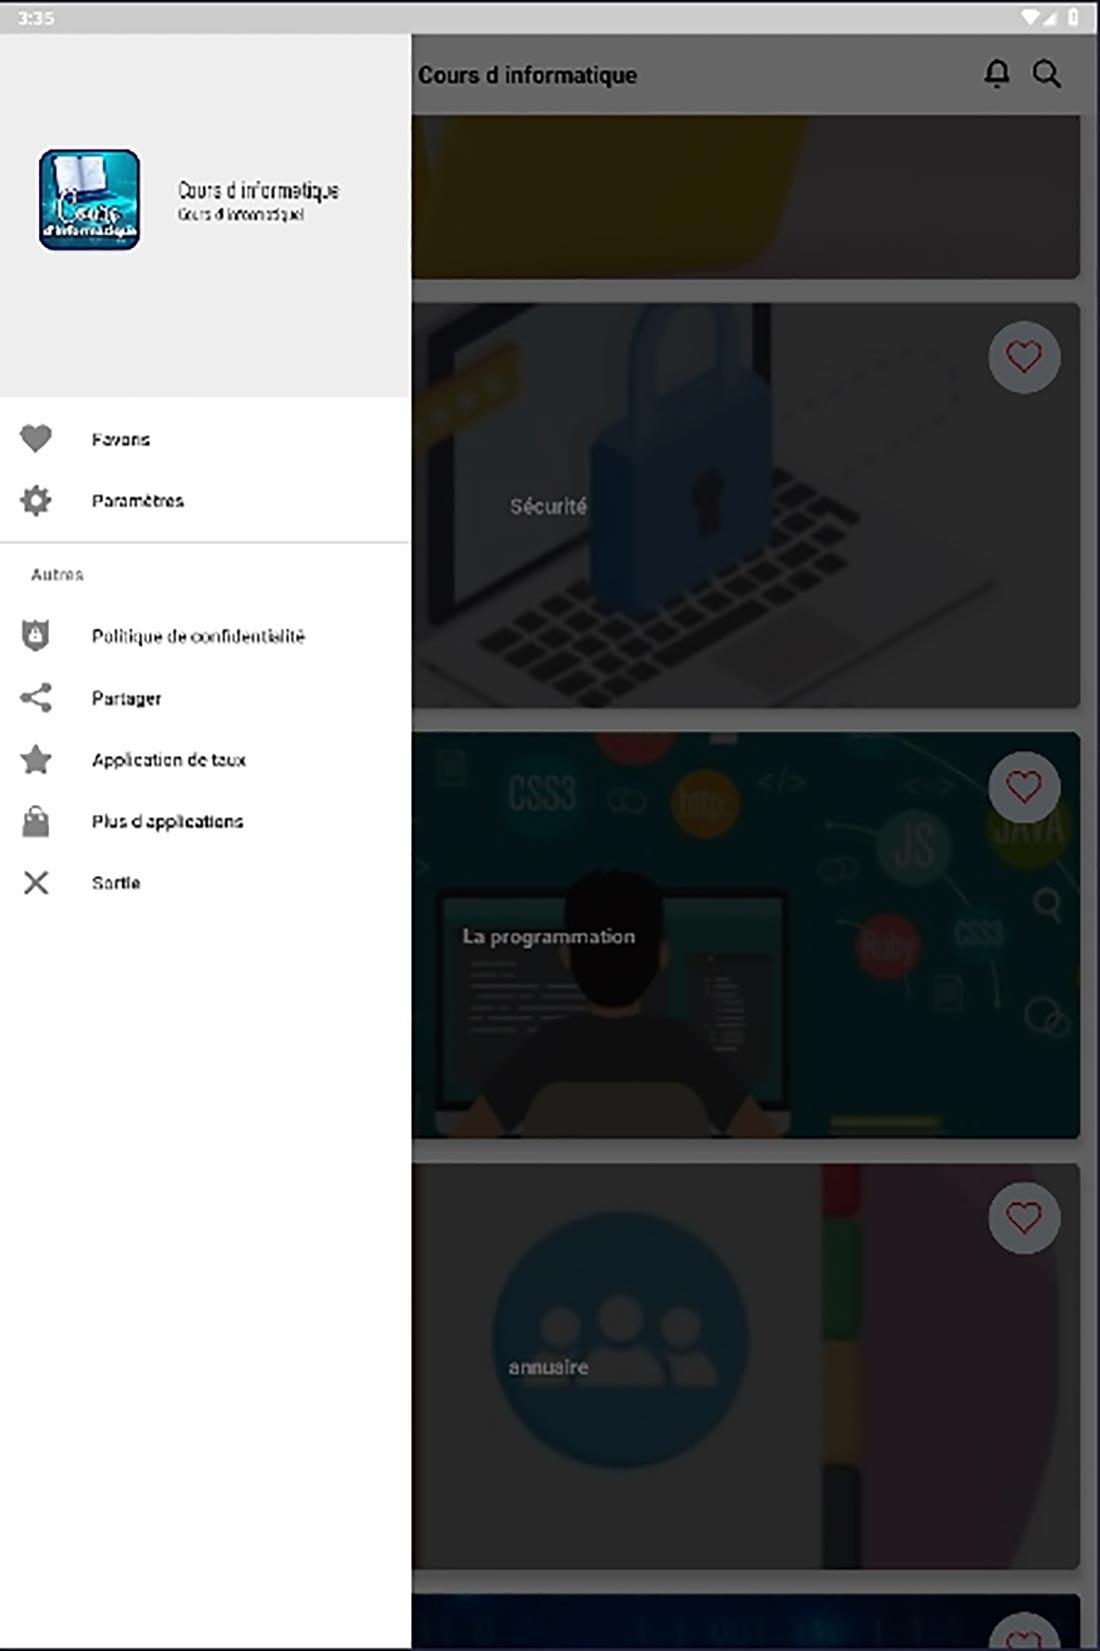
Task: Click the Favoris heart icon in drawer
Action: 36,438
